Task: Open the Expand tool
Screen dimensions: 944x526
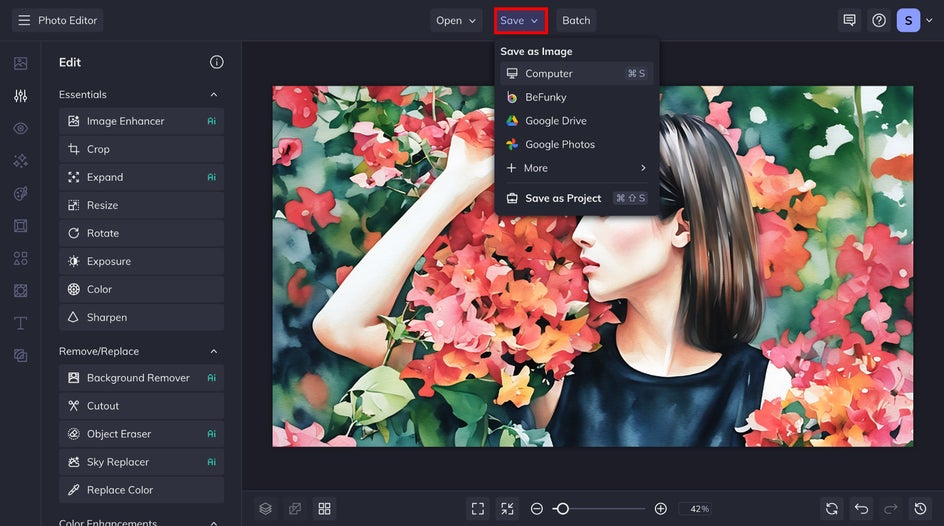Action: (141, 177)
